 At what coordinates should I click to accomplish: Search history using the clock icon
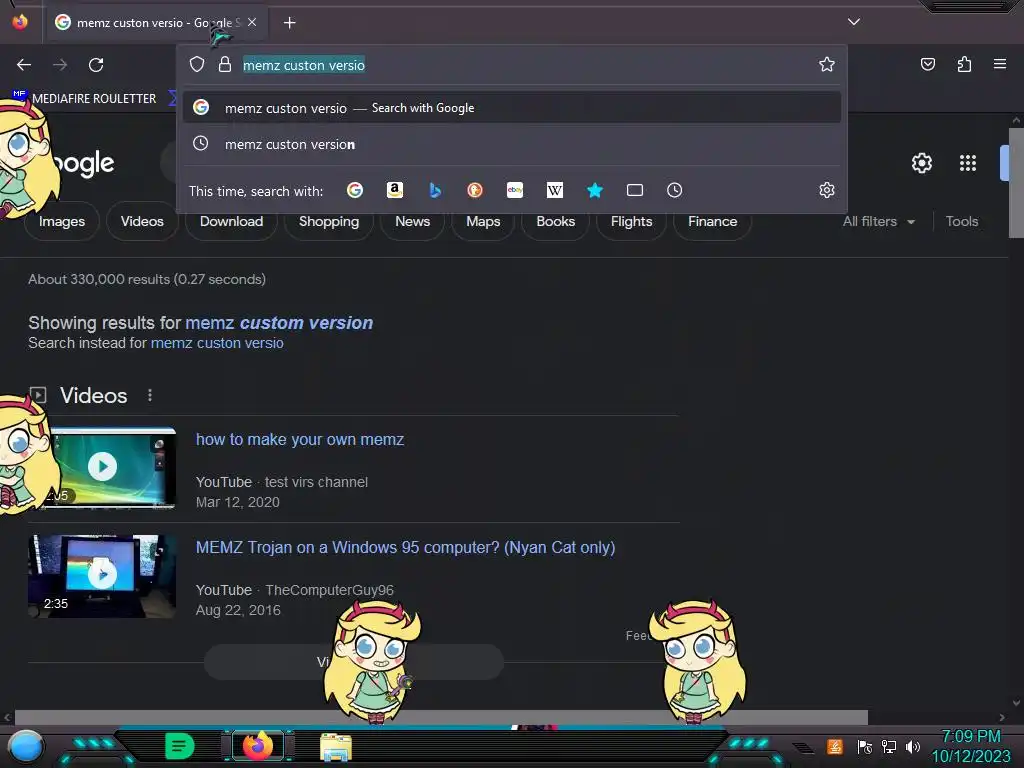tap(675, 190)
